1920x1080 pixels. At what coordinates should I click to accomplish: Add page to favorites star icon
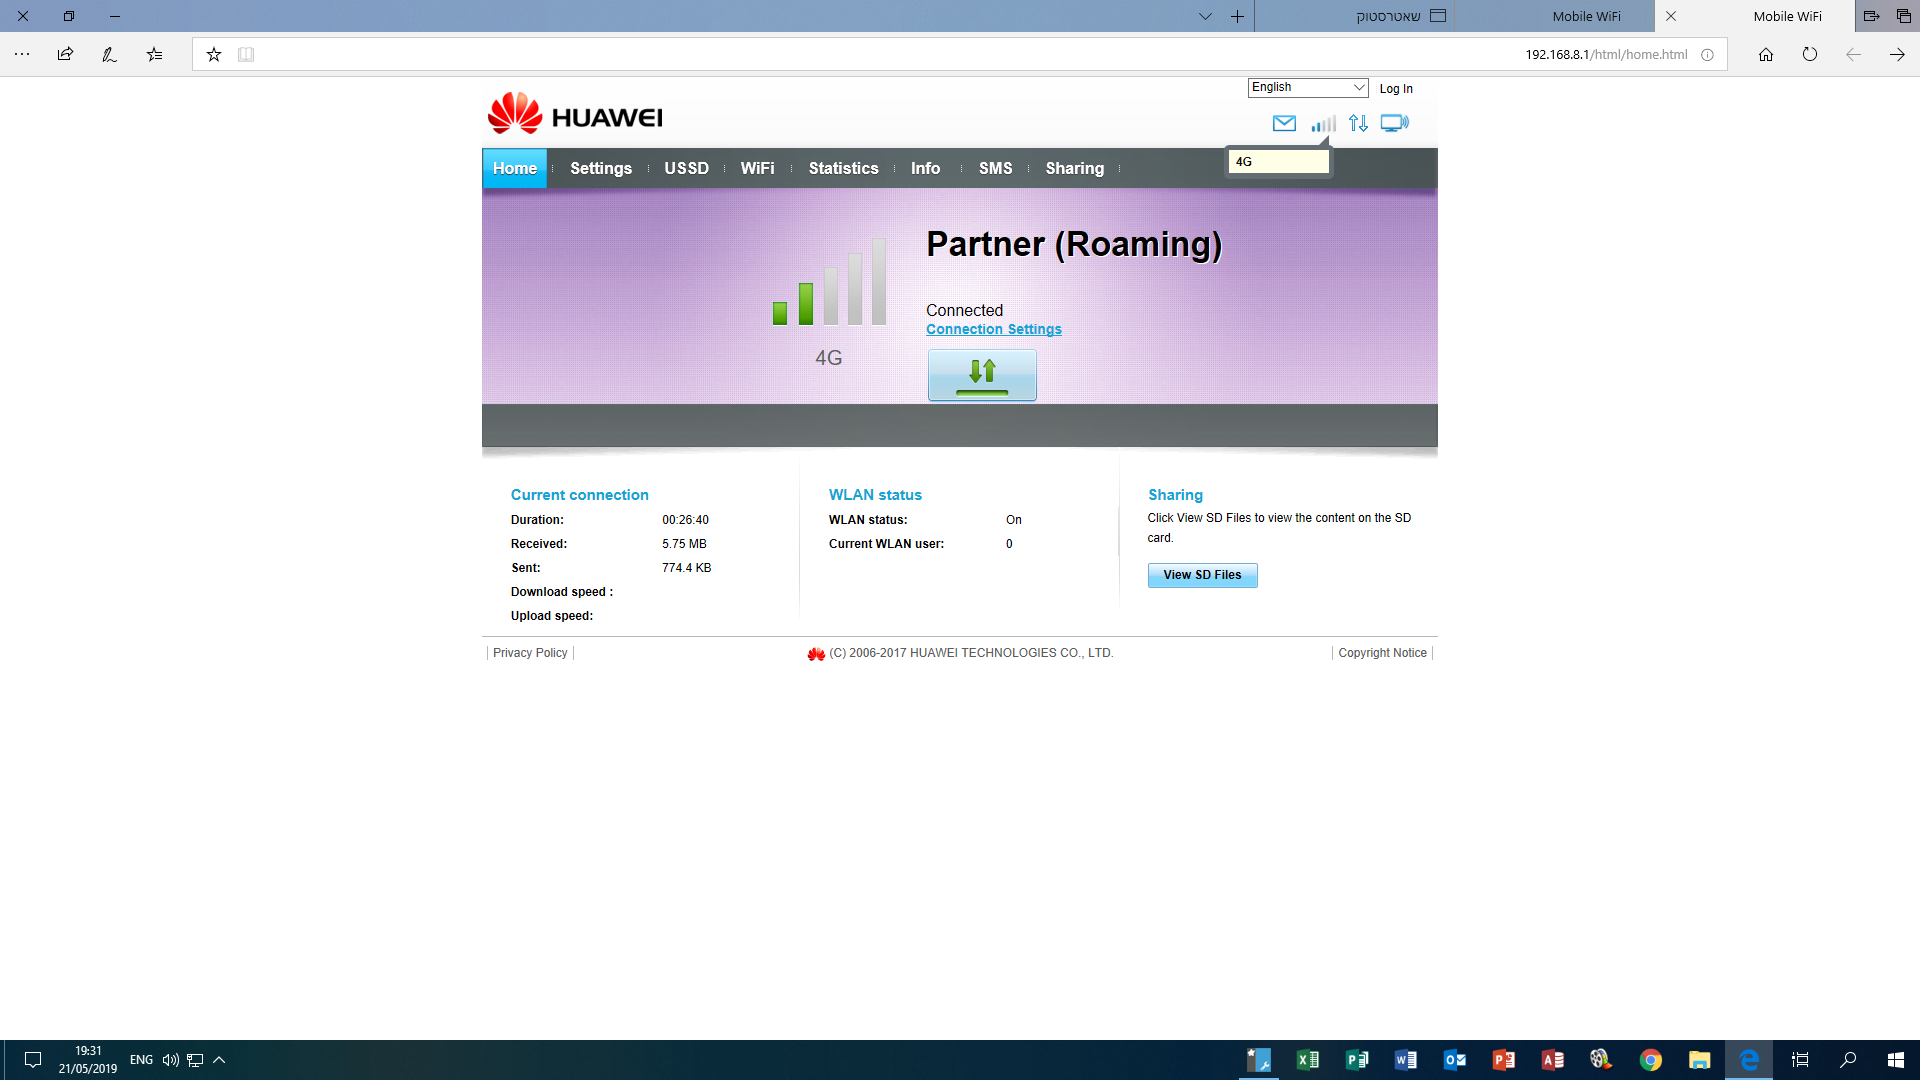[214, 54]
